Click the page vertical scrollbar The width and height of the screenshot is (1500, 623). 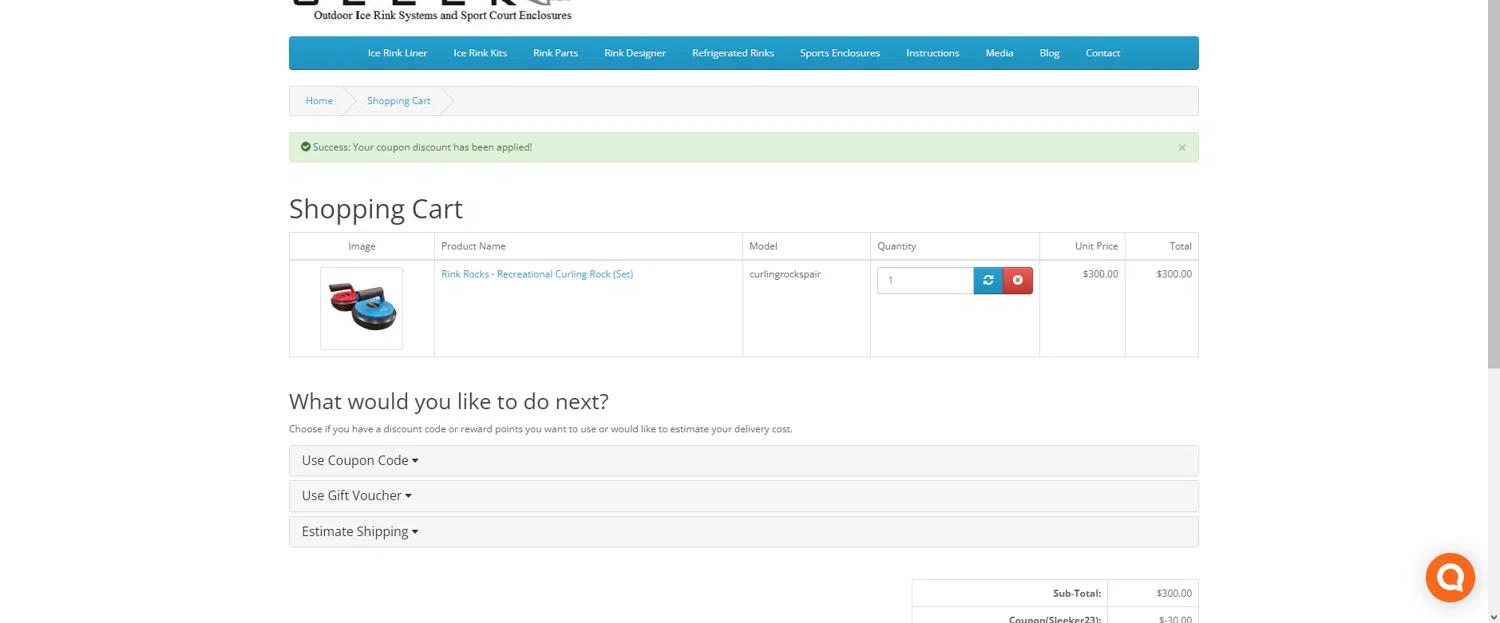tap(1493, 300)
